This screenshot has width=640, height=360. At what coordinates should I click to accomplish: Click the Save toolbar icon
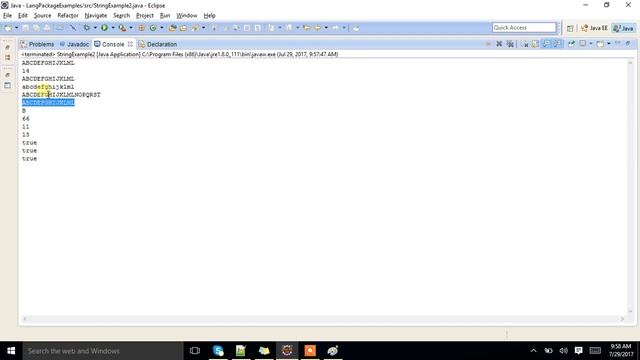pos(25,28)
